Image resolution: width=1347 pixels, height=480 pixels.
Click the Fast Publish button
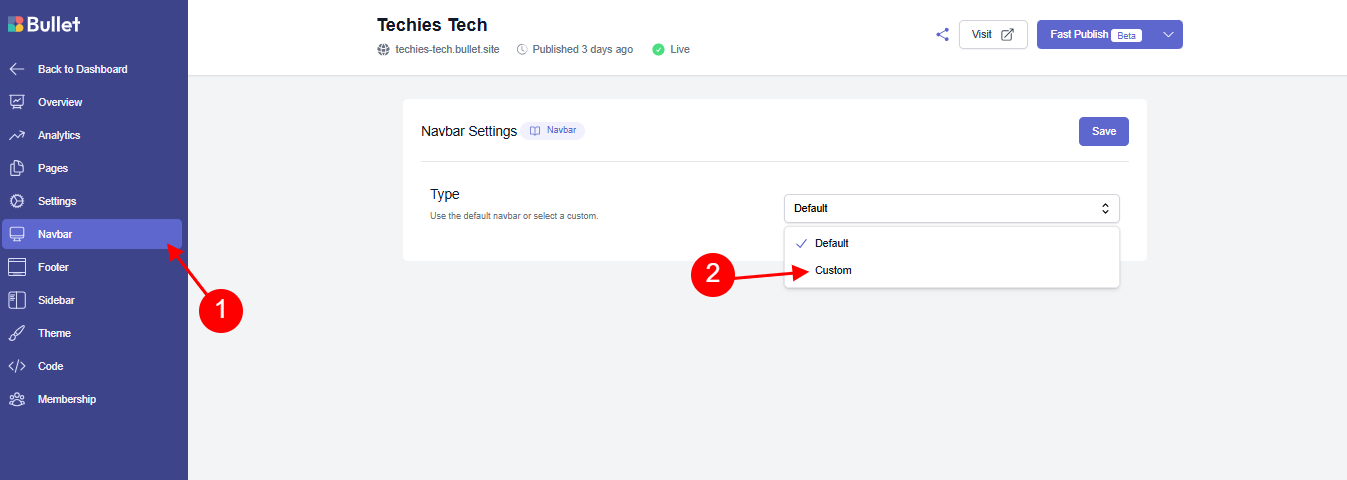[1097, 34]
